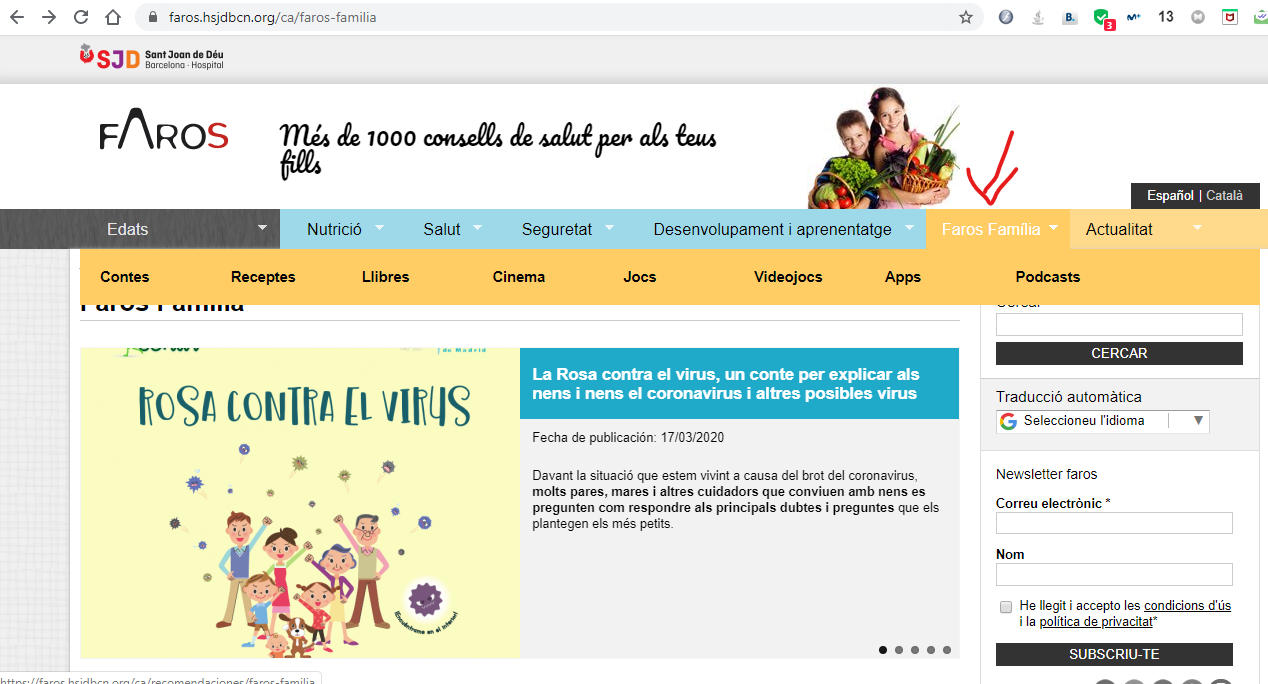
Task: Bookmark this page with the star icon
Action: [x=965, y=17]
